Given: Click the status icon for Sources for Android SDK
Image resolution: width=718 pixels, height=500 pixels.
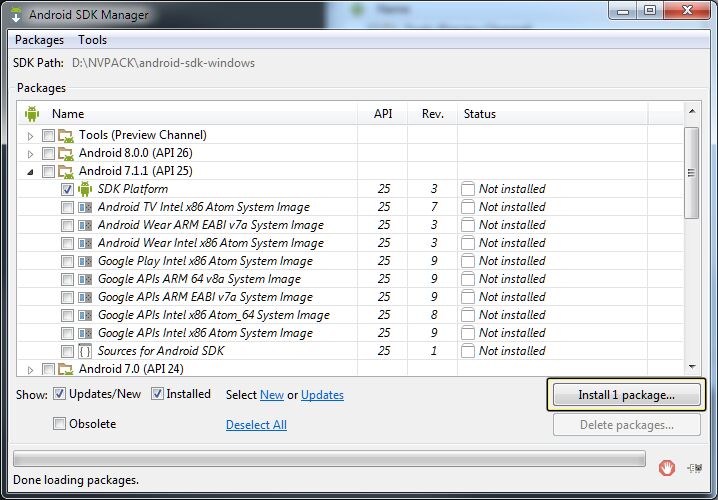Looking at the screenshot, I should pyautogui.click(x=468, y=351).
